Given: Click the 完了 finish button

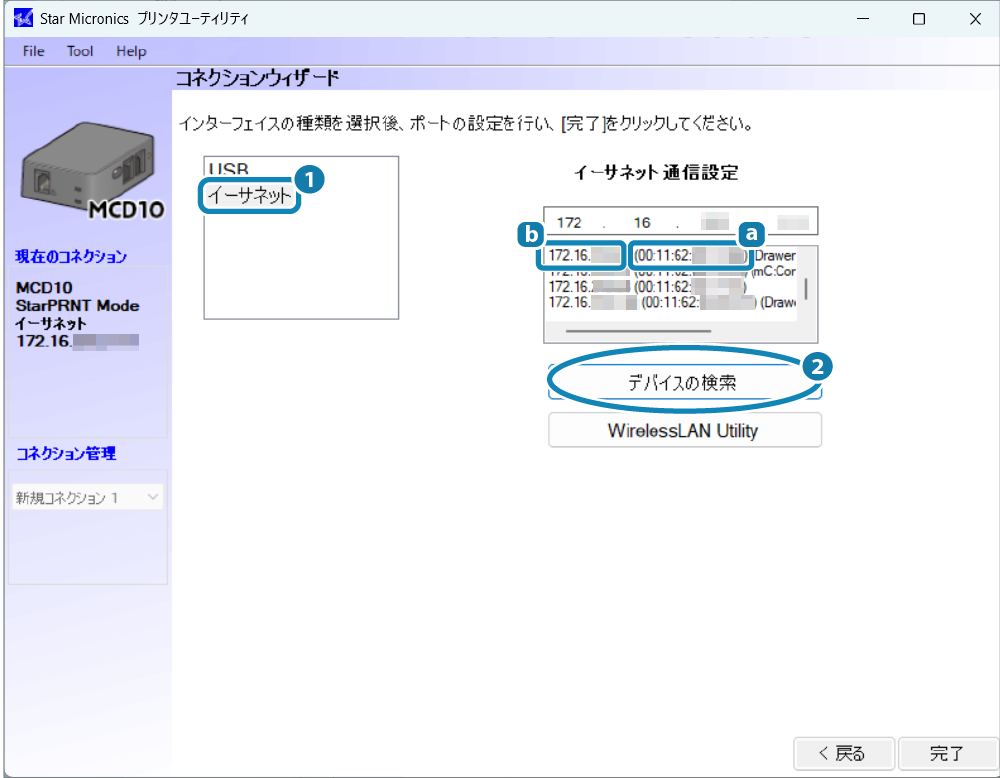Looking at the screenshot, I should click(x=946, y=753).
